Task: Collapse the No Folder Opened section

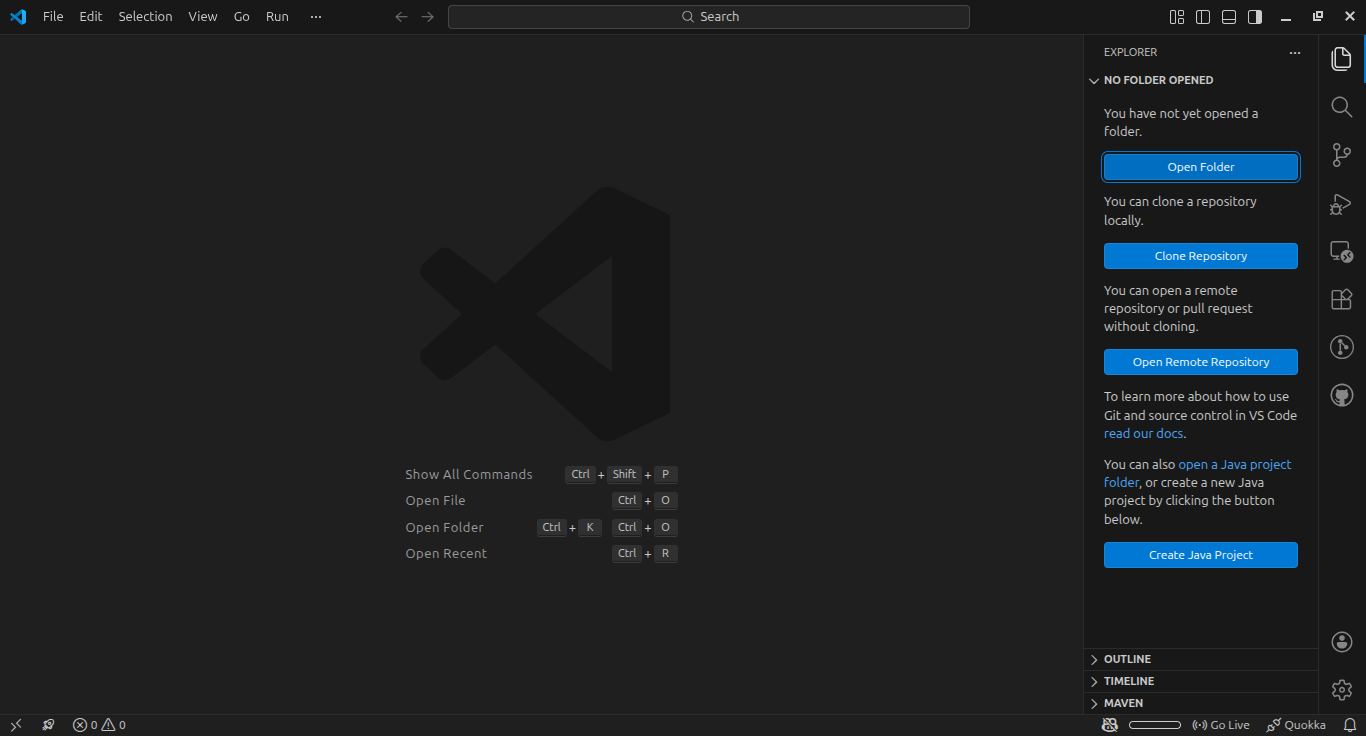Action: (1201, 80)
